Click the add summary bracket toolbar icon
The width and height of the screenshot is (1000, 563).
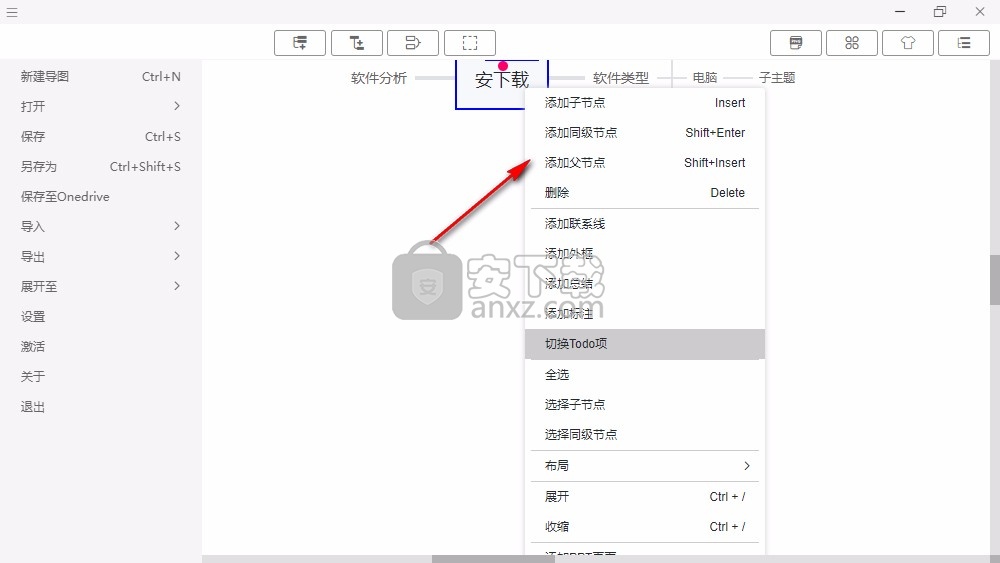pos(413,43)
